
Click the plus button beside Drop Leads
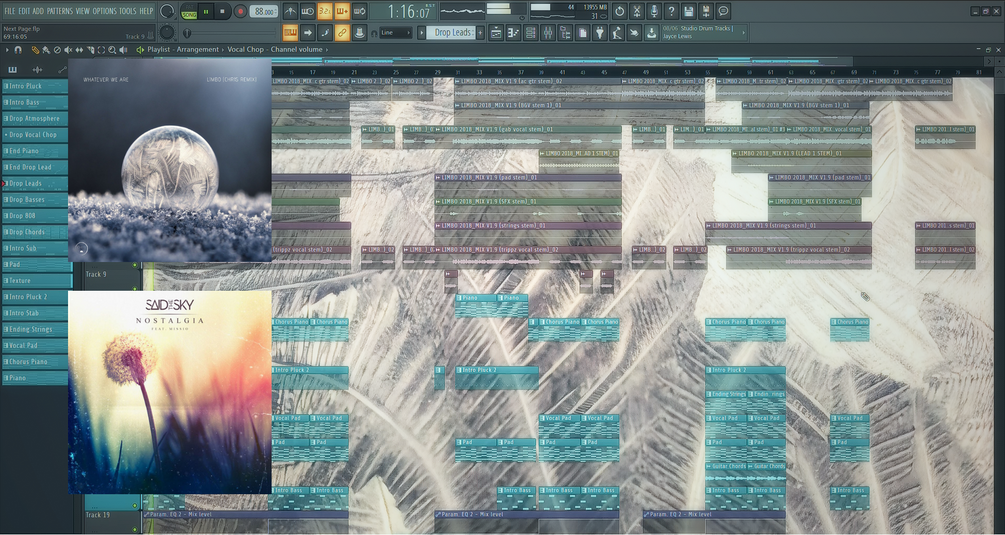point(480,33)
